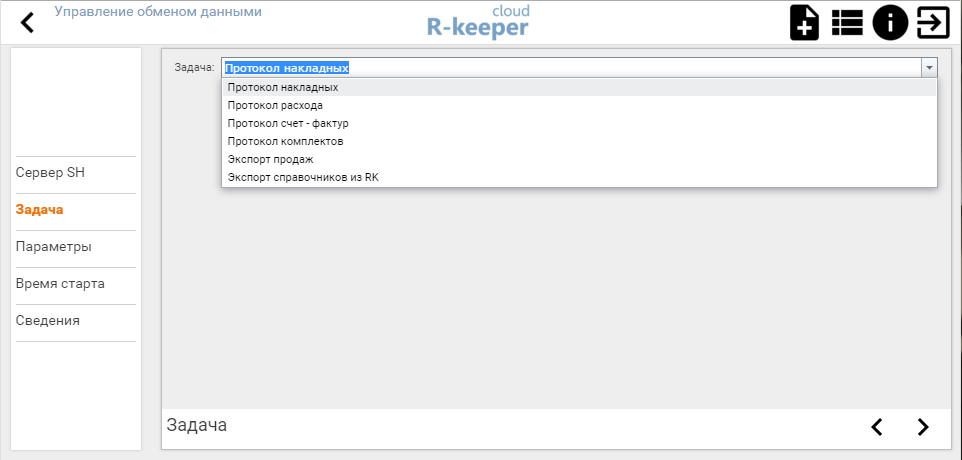Click the Задача combo box text field
The width and height of the screenshot is (962, 460).
point(570,68)
